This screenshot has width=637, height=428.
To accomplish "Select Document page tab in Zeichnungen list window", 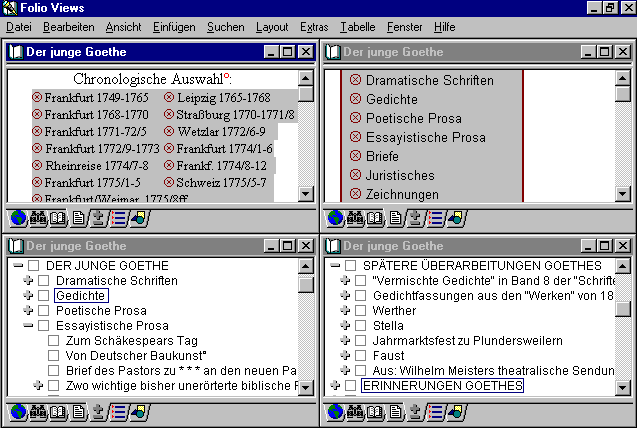I will pyautogui.click(x=395, y=218).
